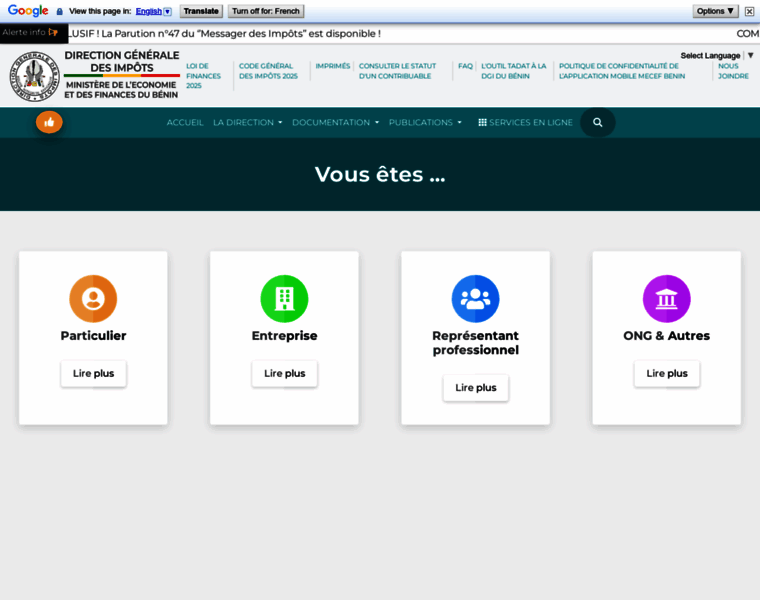760x600 pixels.
Task: Close the Google Translate bar
Action: click(x=749, y=11)
